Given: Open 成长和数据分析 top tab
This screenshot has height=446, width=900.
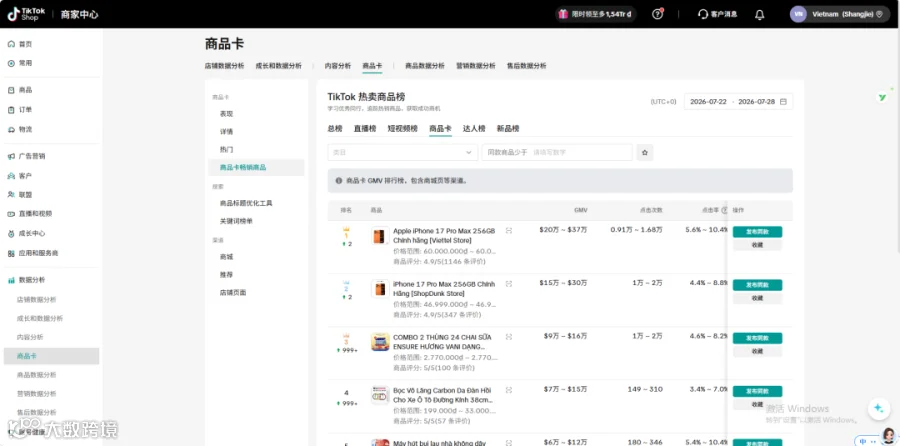Looking at the screenshot, I should 278,66.
